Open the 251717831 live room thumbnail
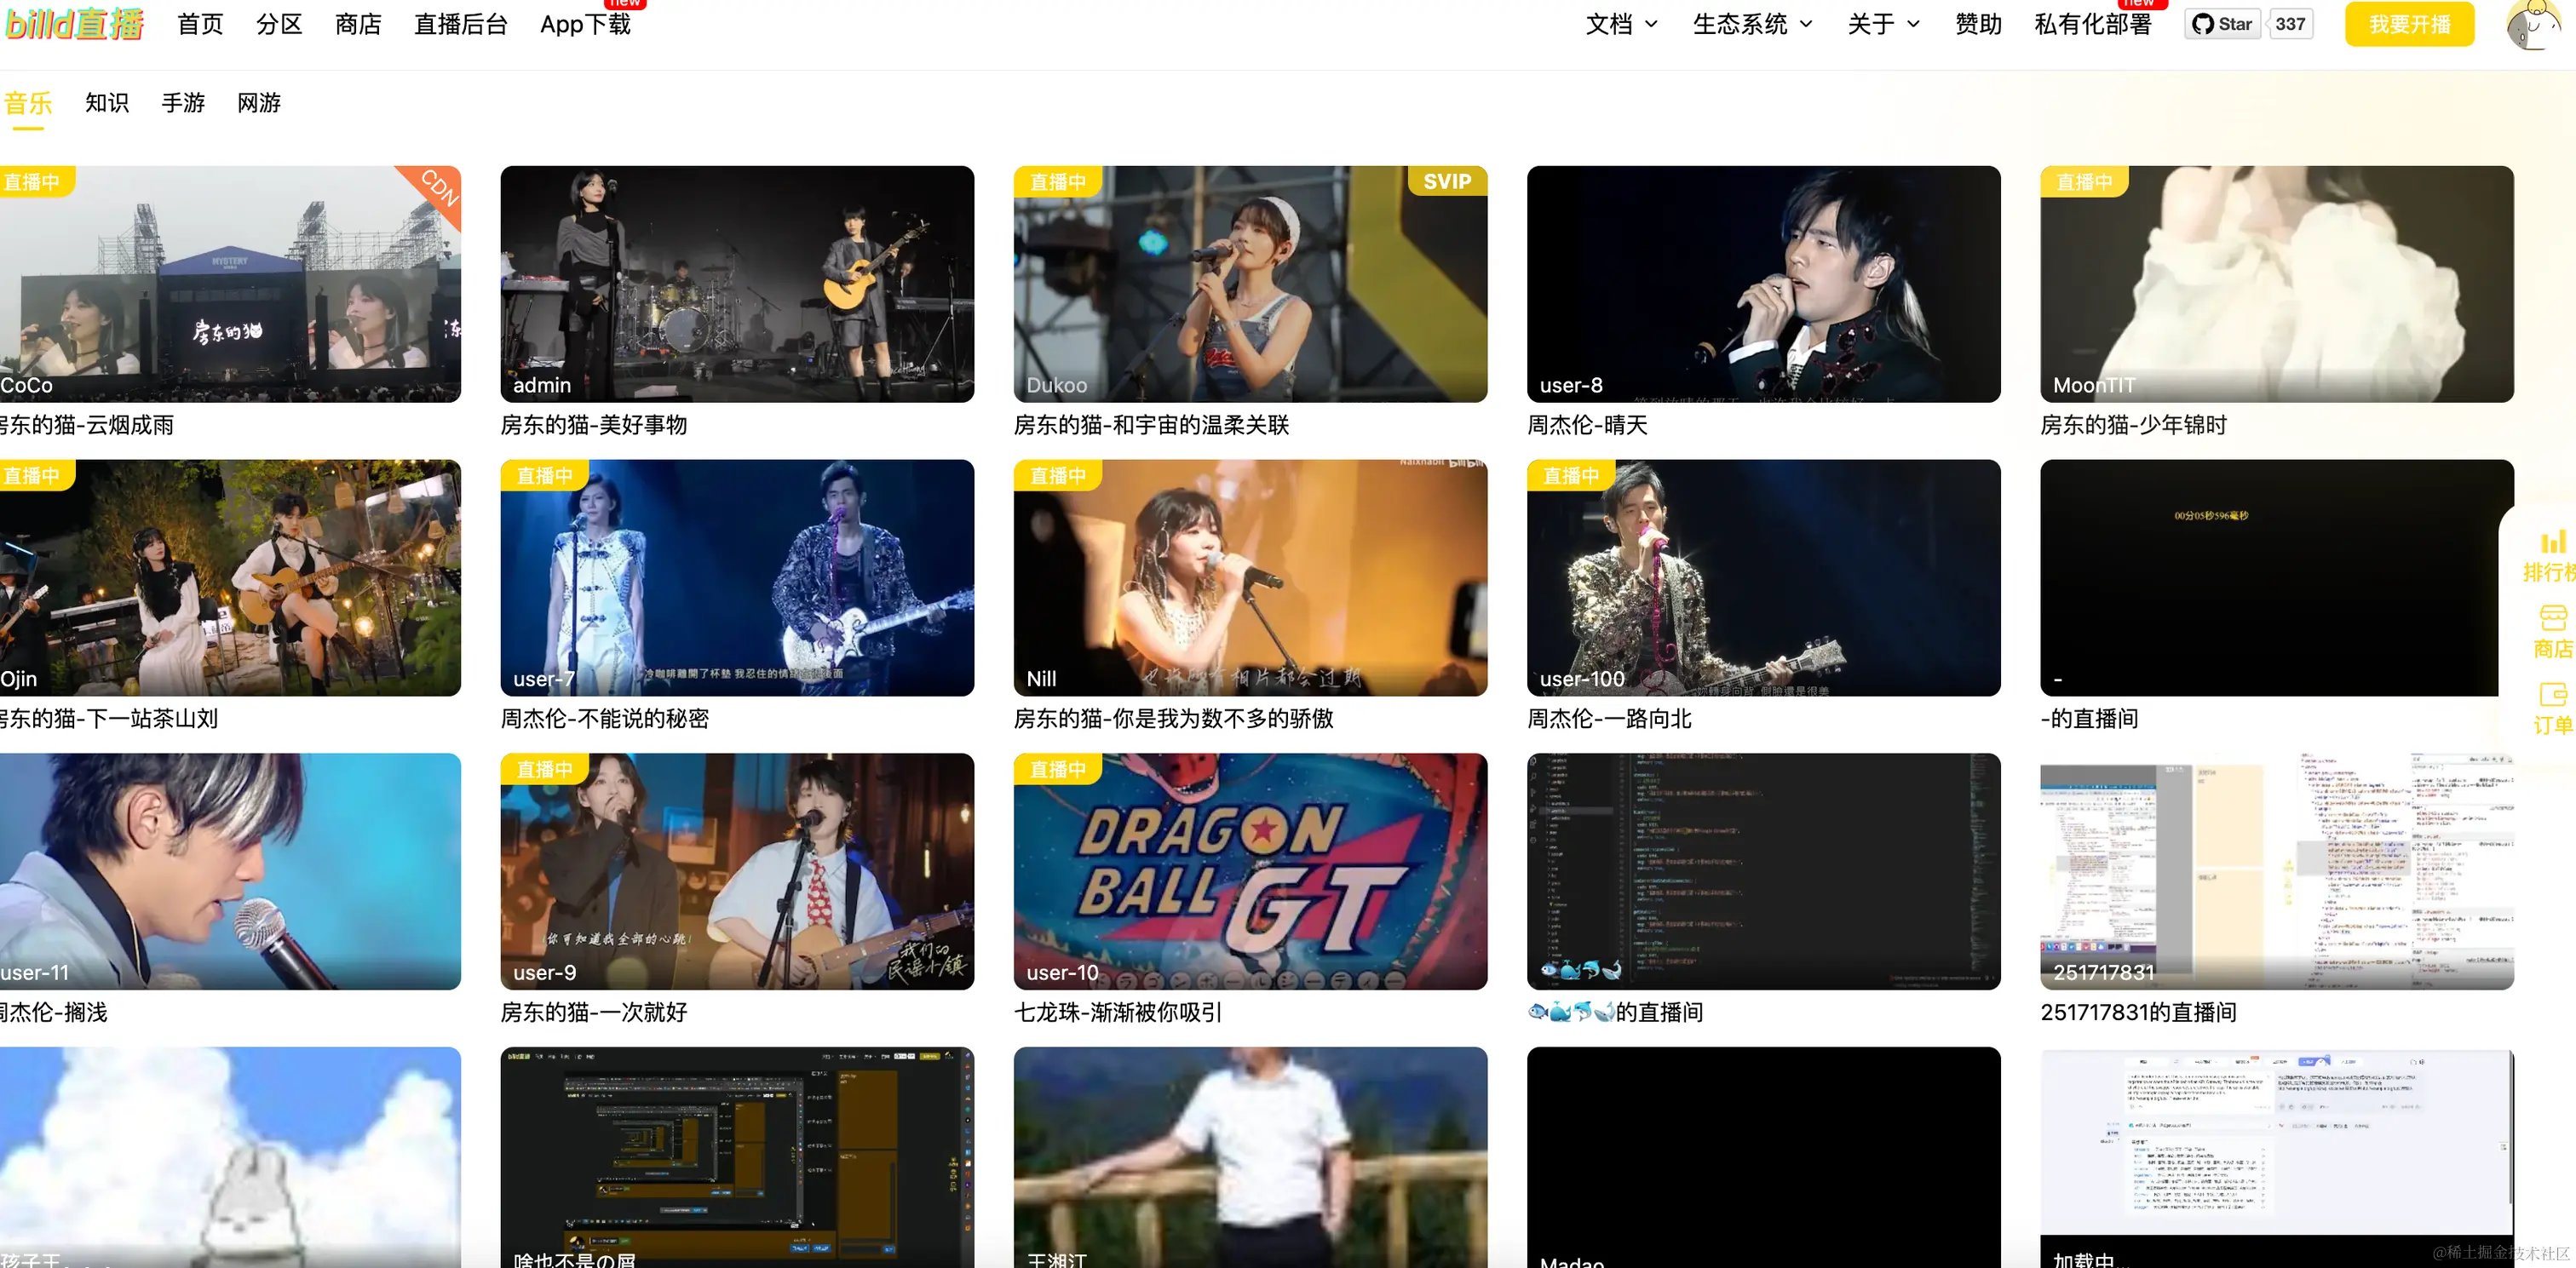 (2277, 872)
